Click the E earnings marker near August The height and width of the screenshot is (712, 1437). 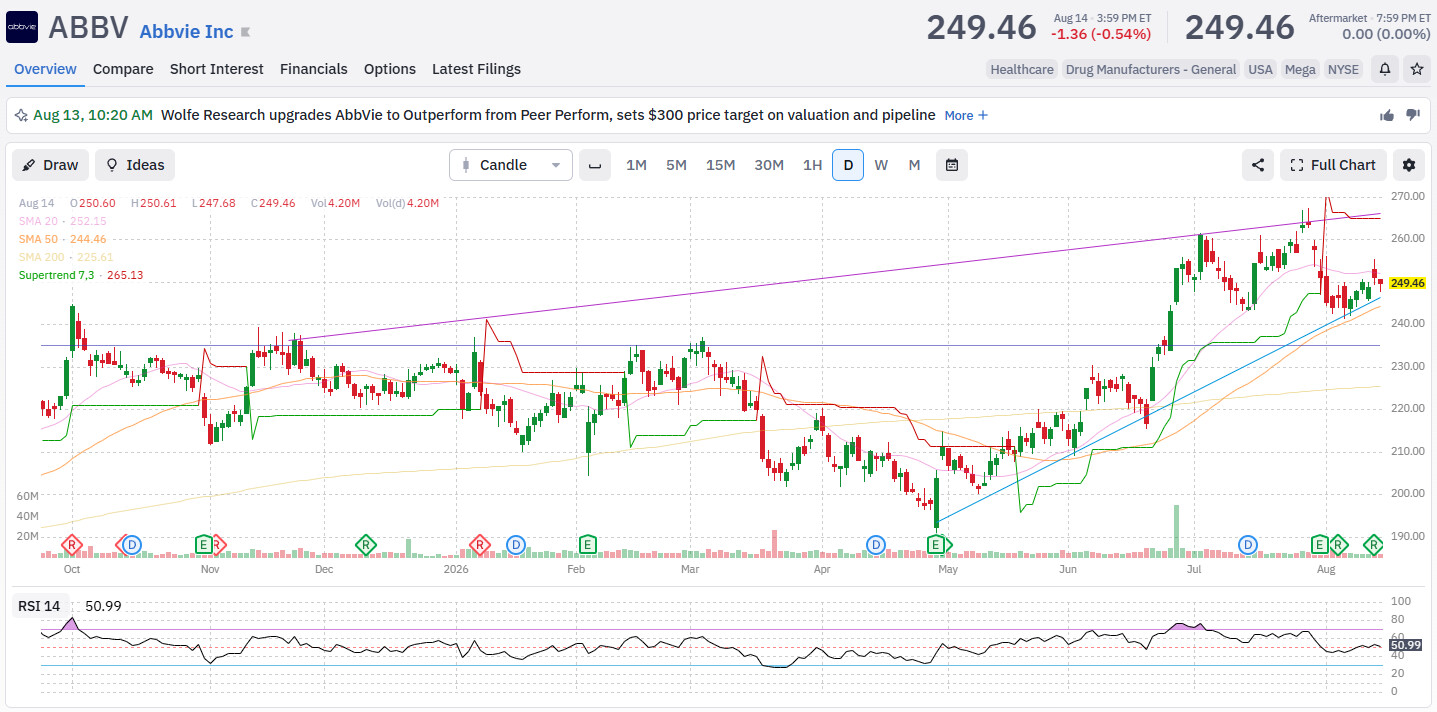click(x=1320, y=544)
